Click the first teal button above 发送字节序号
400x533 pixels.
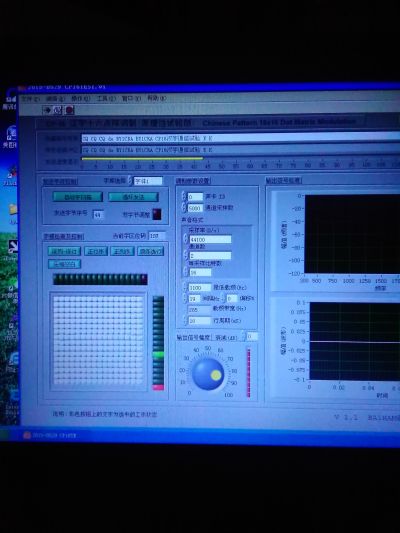click(78, 197)
